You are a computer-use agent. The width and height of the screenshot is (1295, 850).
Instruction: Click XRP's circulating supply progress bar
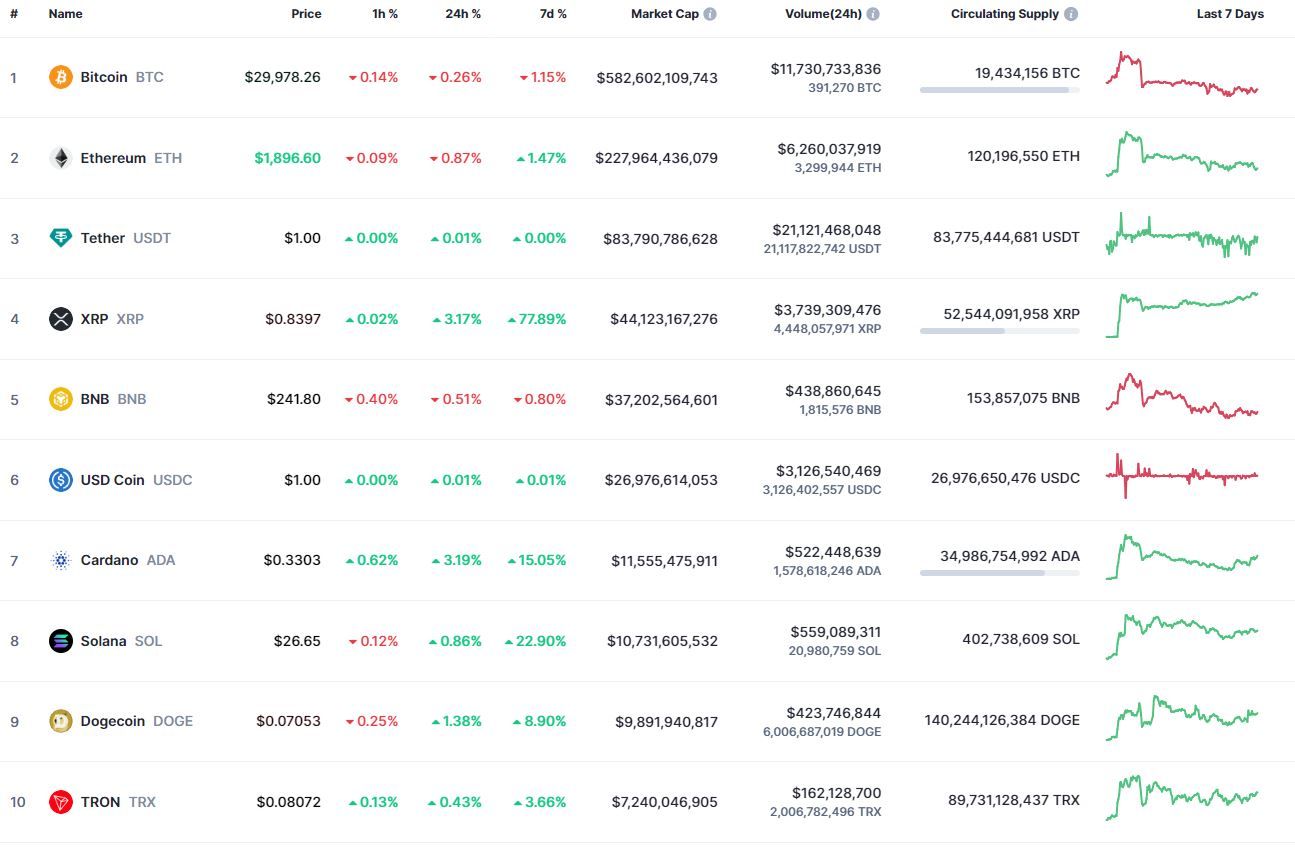999,331
